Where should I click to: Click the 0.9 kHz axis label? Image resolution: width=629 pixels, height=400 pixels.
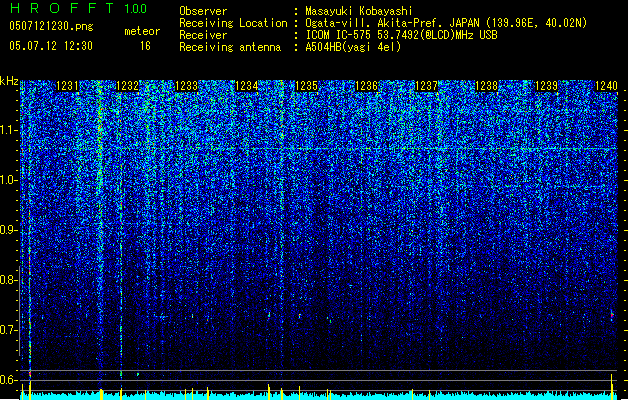coord(9,230)
